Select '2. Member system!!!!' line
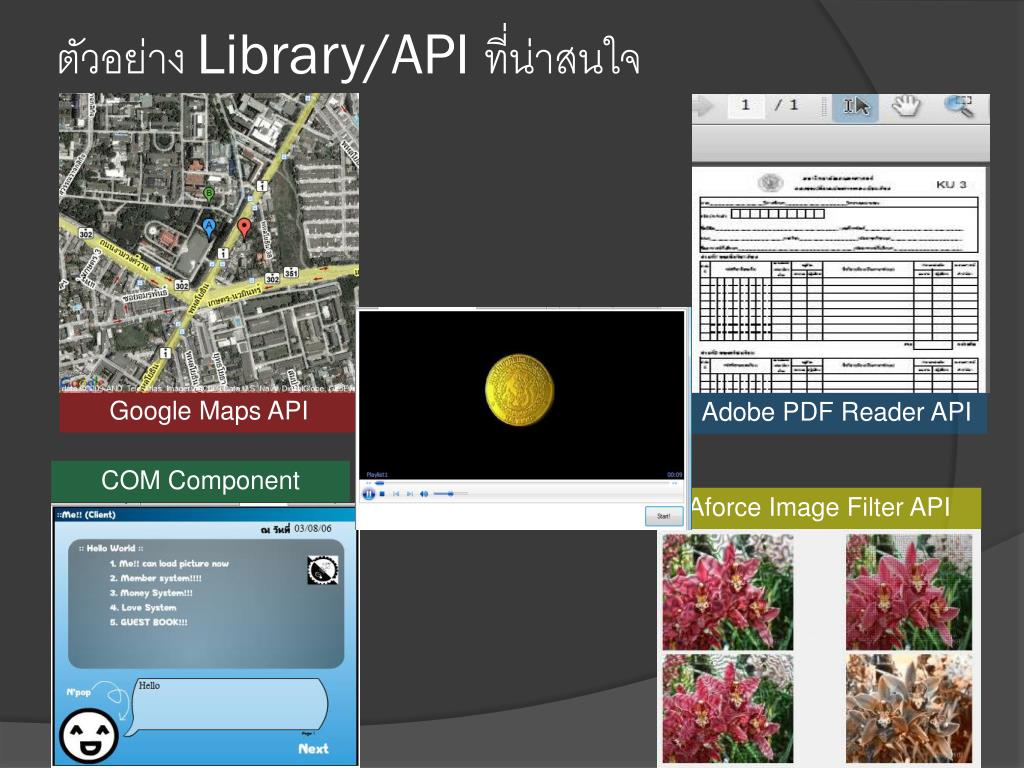Viewport: 1024px width, 768px height. coord(155,579)
